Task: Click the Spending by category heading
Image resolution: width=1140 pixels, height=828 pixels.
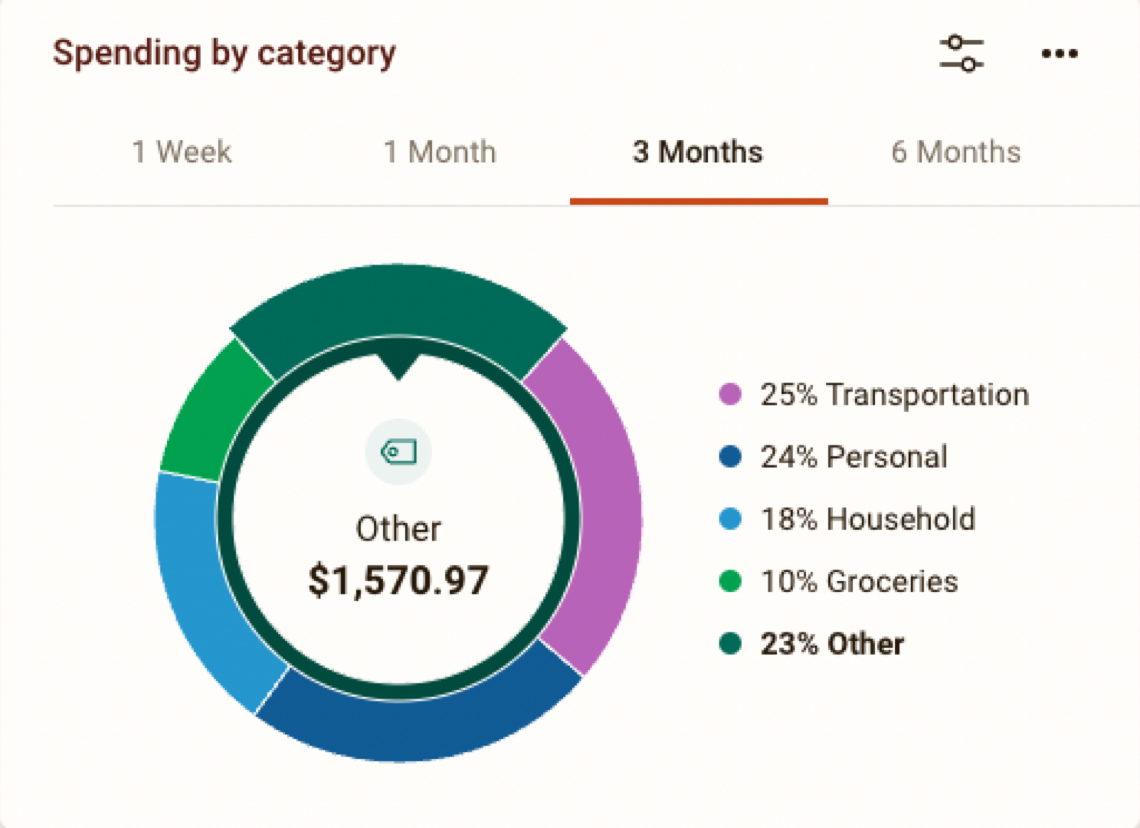Action: [x=224, y=53]
